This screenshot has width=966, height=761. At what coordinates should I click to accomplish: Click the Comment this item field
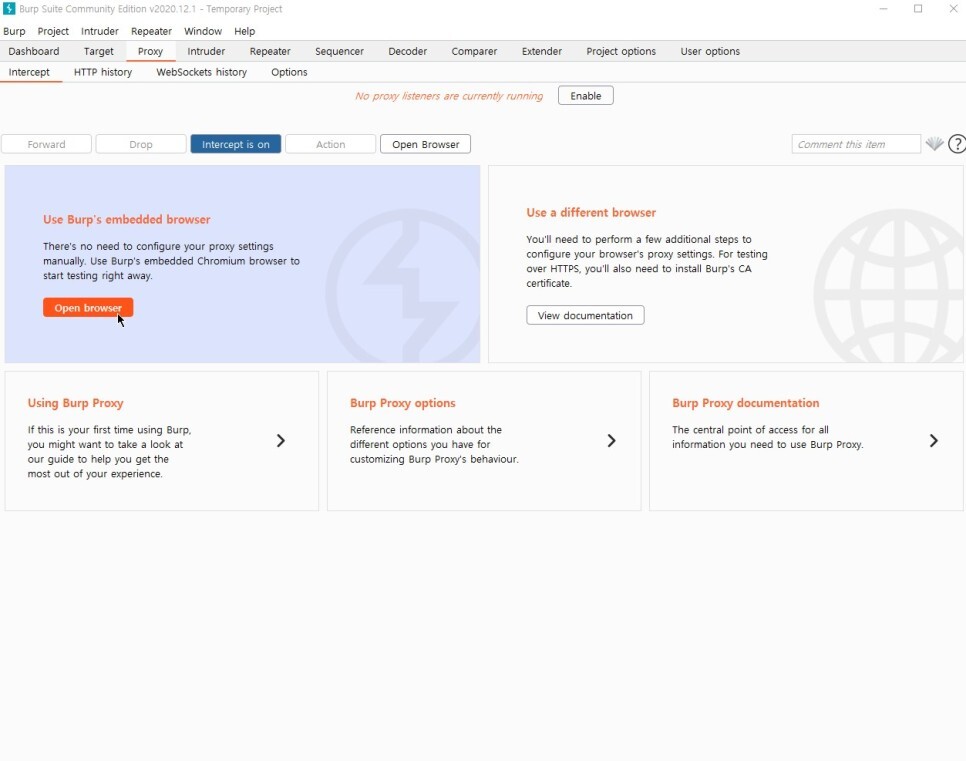click(x=856, y=144)
